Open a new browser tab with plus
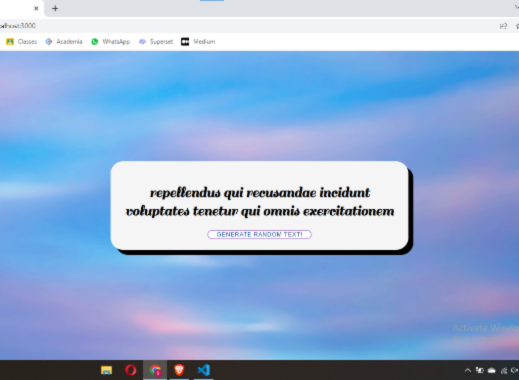This screenshot has height=380, width=519. tap(55, 8)
